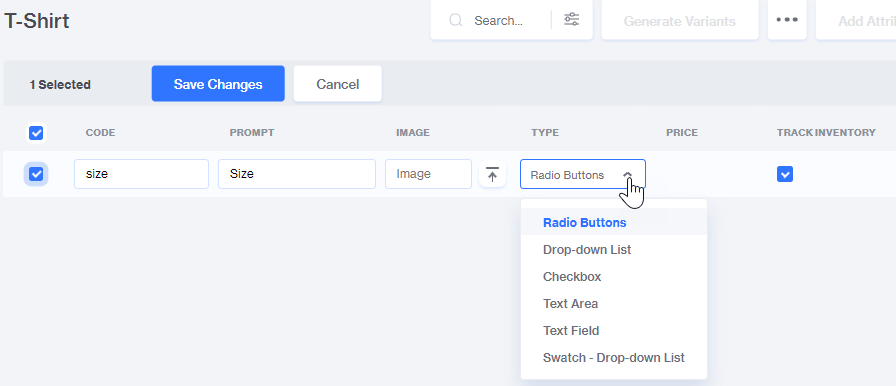Screen dimensions: 896x386
Task: Focus the Code field containing size
Action: pos(141,174)
